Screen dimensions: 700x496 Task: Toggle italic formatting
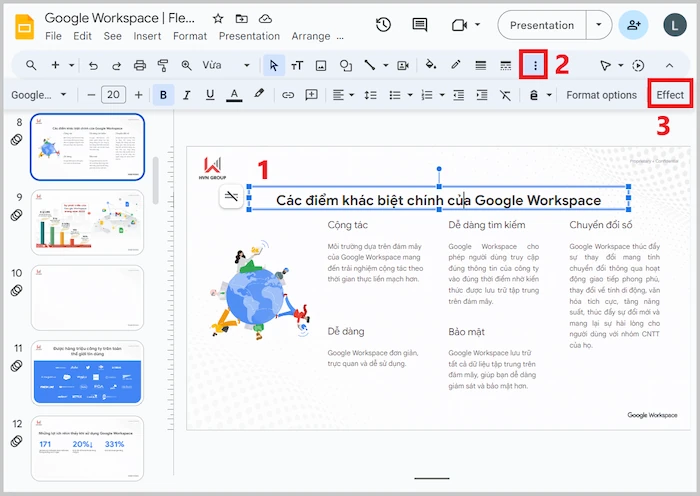pyautogui.click(x=187, y=95)
